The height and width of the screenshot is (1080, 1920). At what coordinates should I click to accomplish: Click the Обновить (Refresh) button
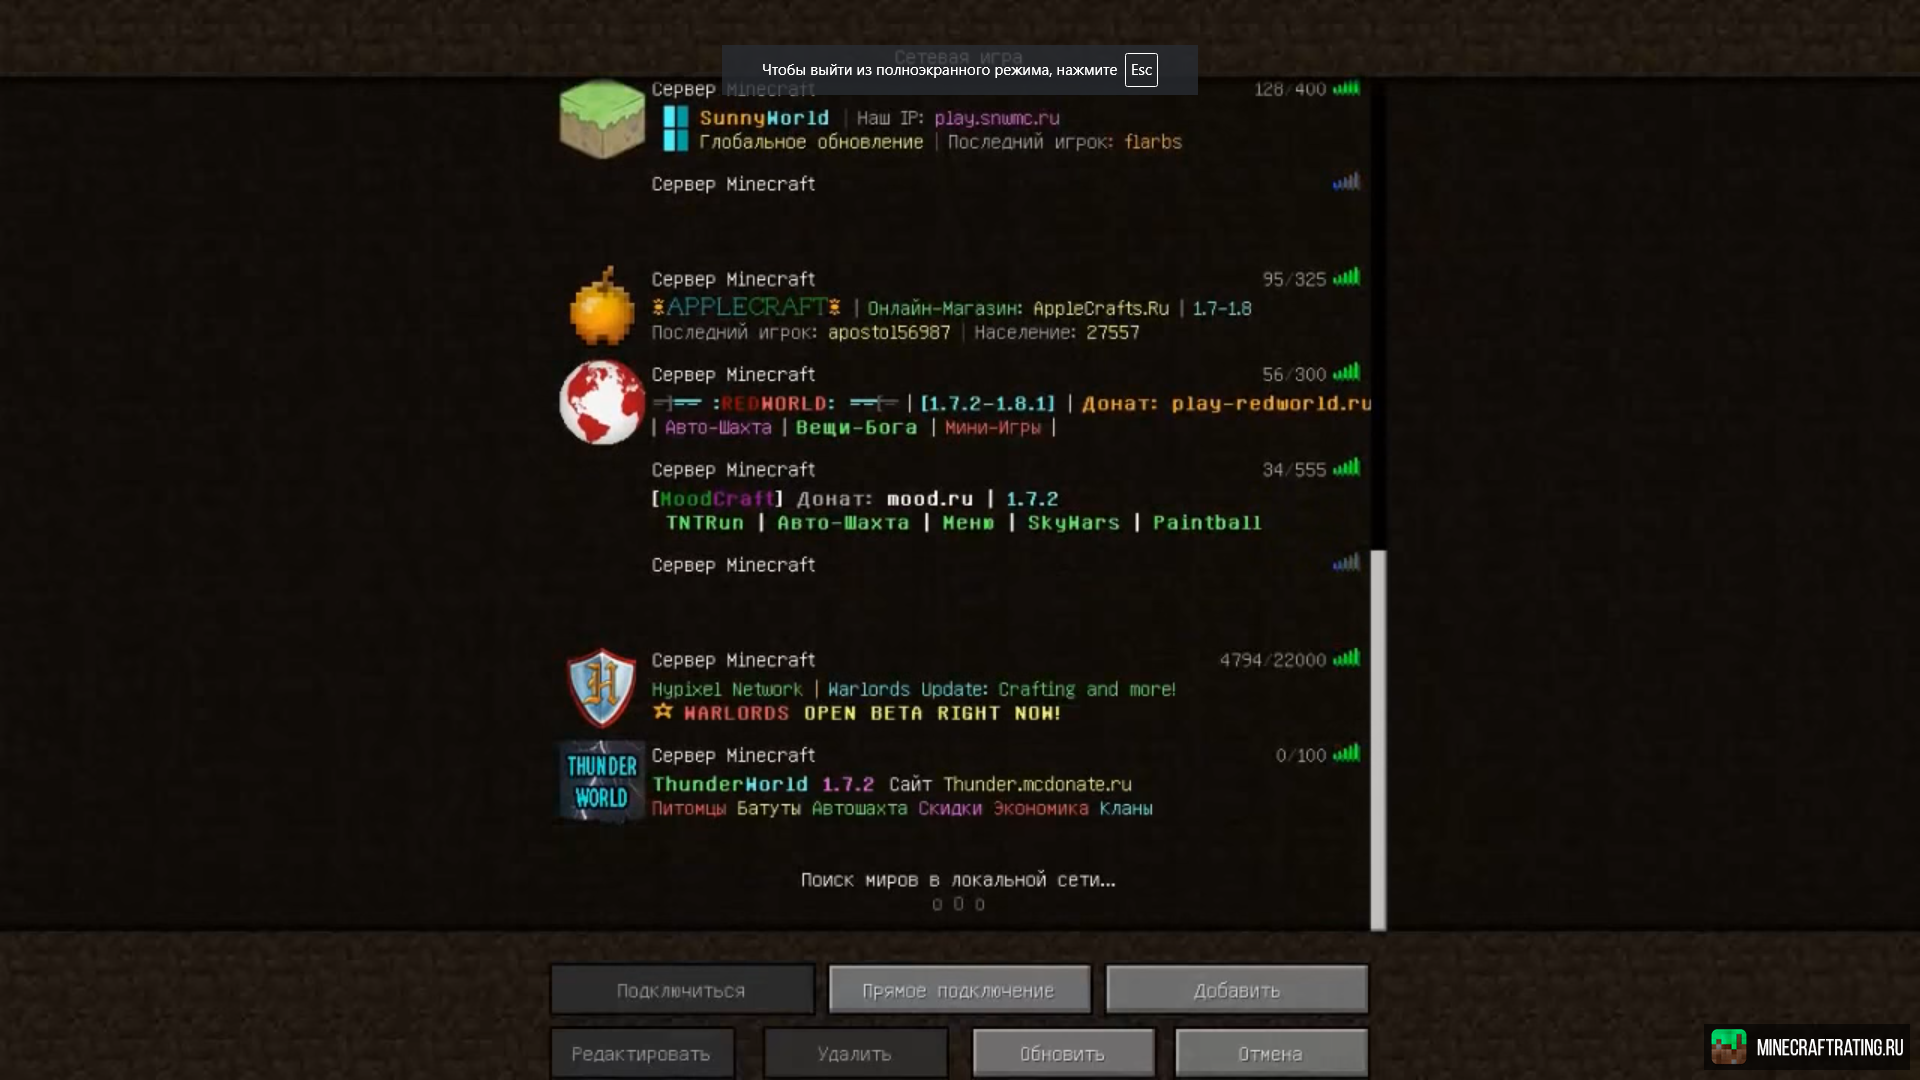[1063, 1052]
